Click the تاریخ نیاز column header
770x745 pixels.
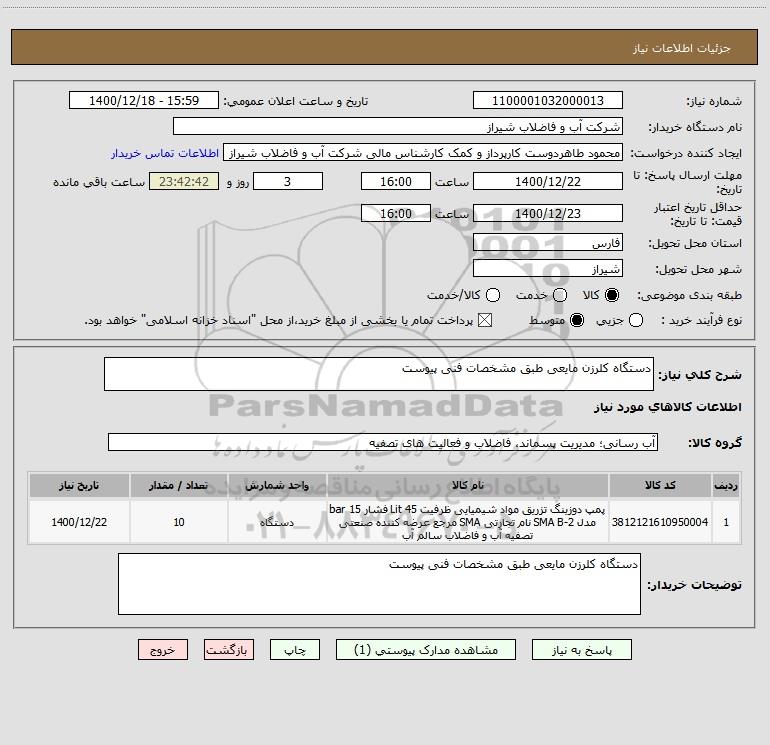(79, 485)
